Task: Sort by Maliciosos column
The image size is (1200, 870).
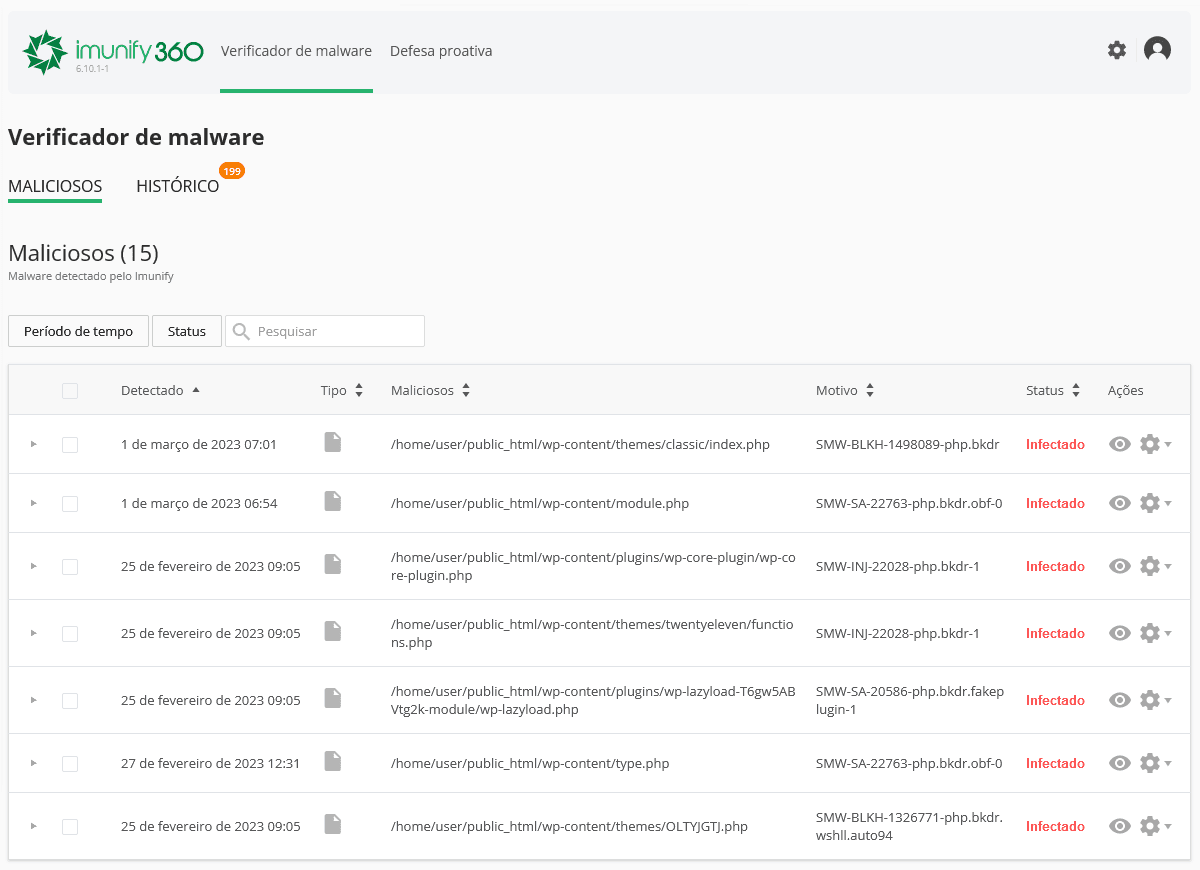Action: point(431,391)
